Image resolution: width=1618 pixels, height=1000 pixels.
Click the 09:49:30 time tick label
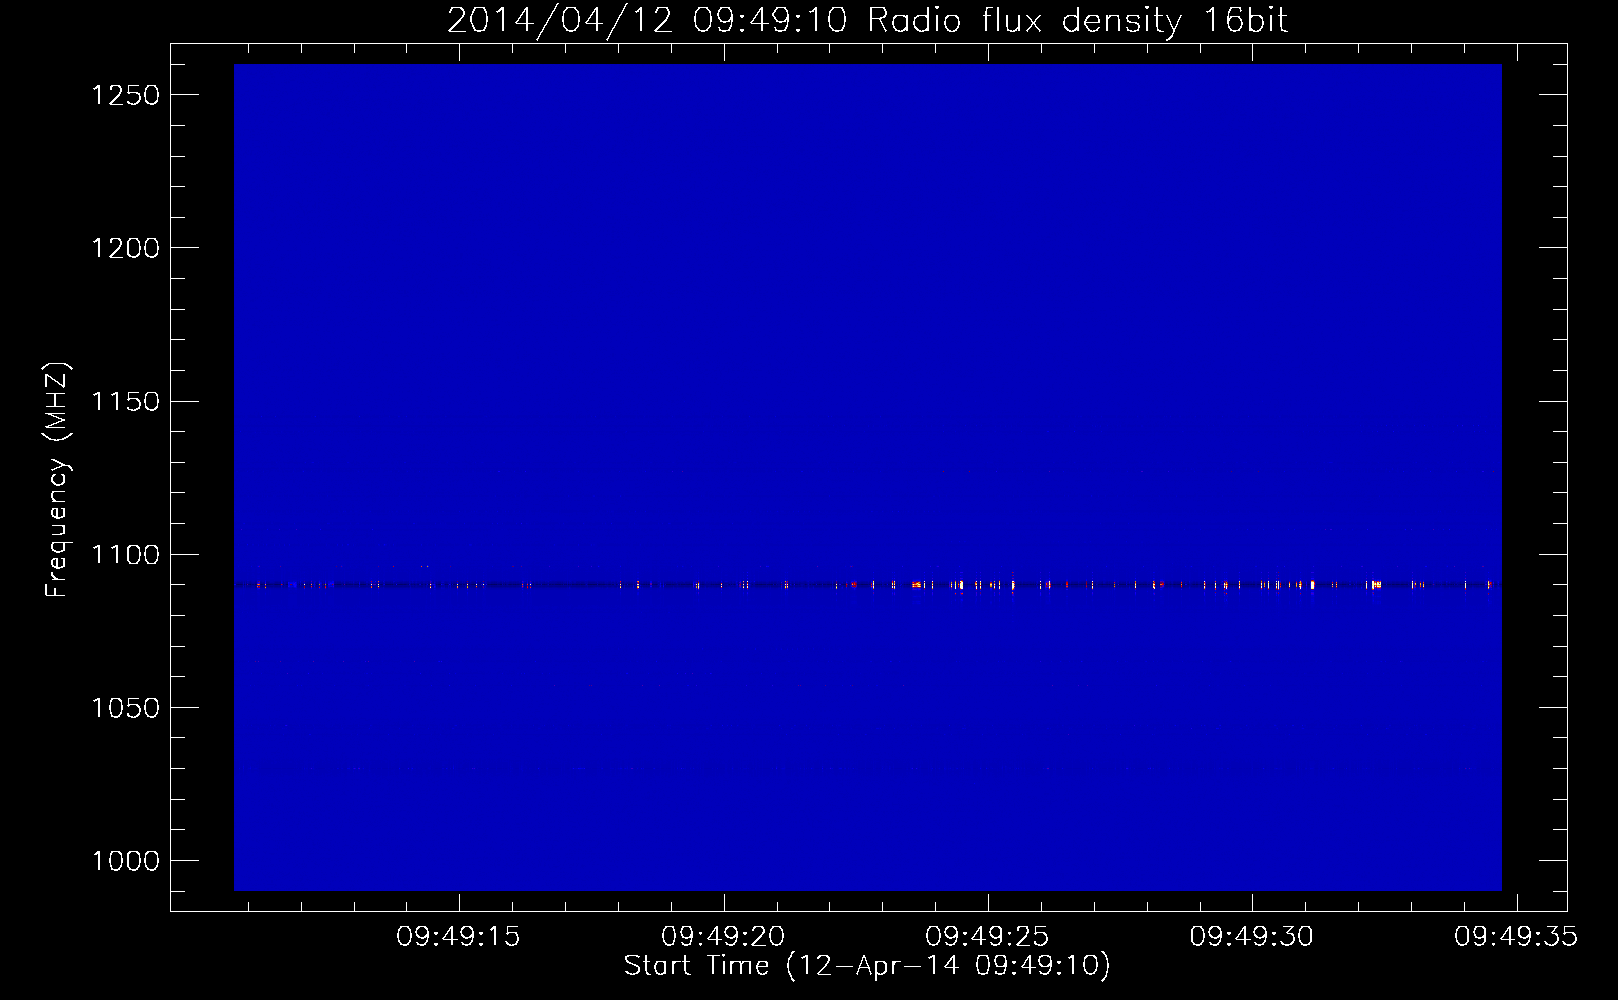(1251, 937)
